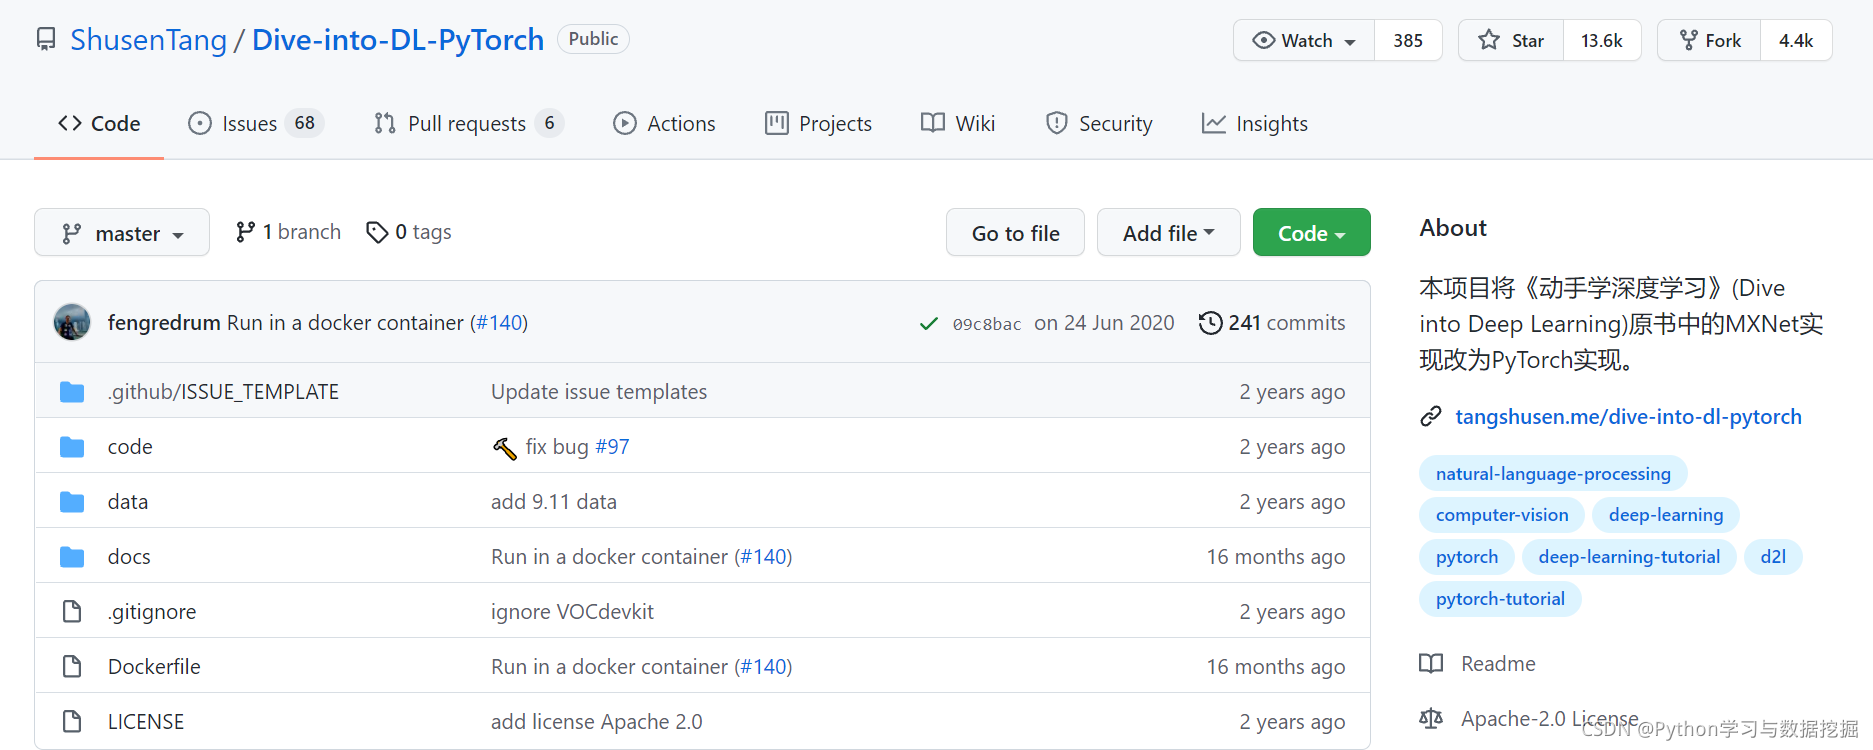Click the folder icon for .github/ISSUE_TEMPLATE

coord(72,392)
